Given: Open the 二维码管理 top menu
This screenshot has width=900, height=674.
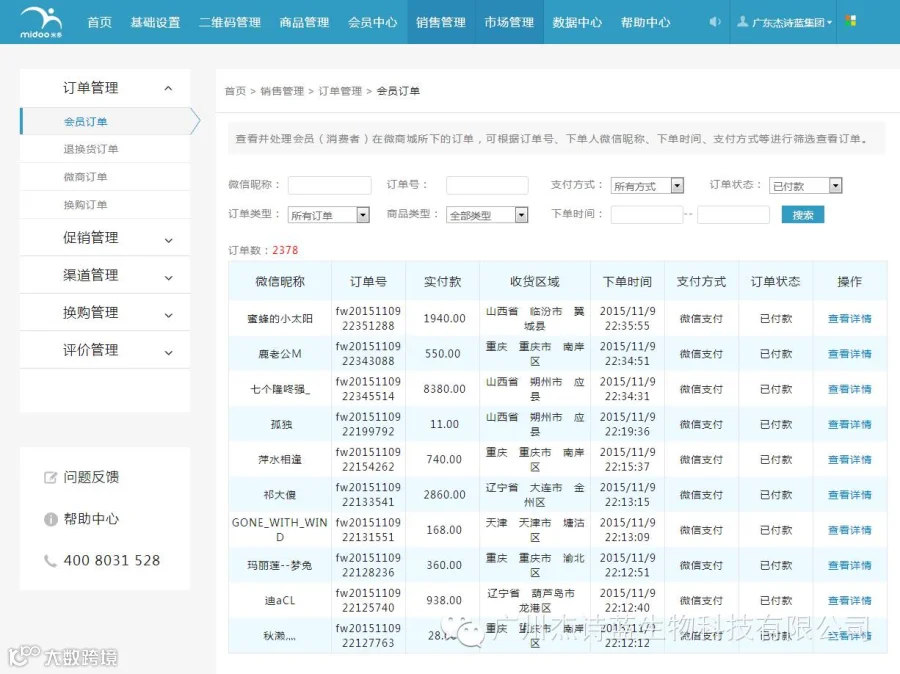Looking at the screenshot, I should (230, 22).
